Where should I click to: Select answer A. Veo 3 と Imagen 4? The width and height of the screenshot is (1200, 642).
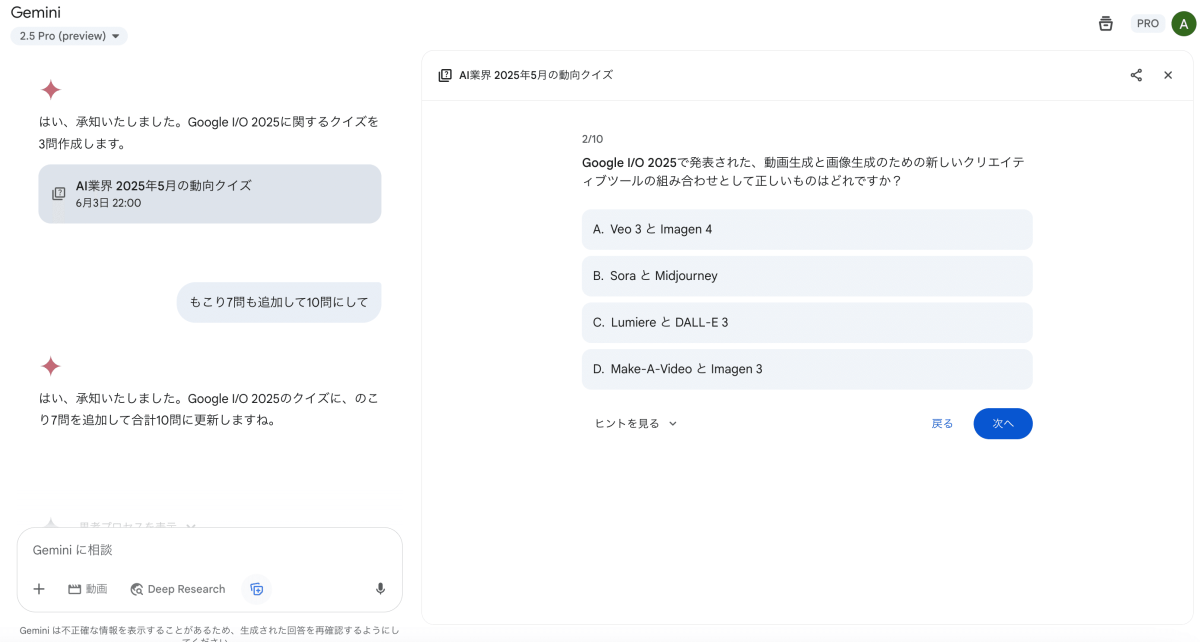806,229
